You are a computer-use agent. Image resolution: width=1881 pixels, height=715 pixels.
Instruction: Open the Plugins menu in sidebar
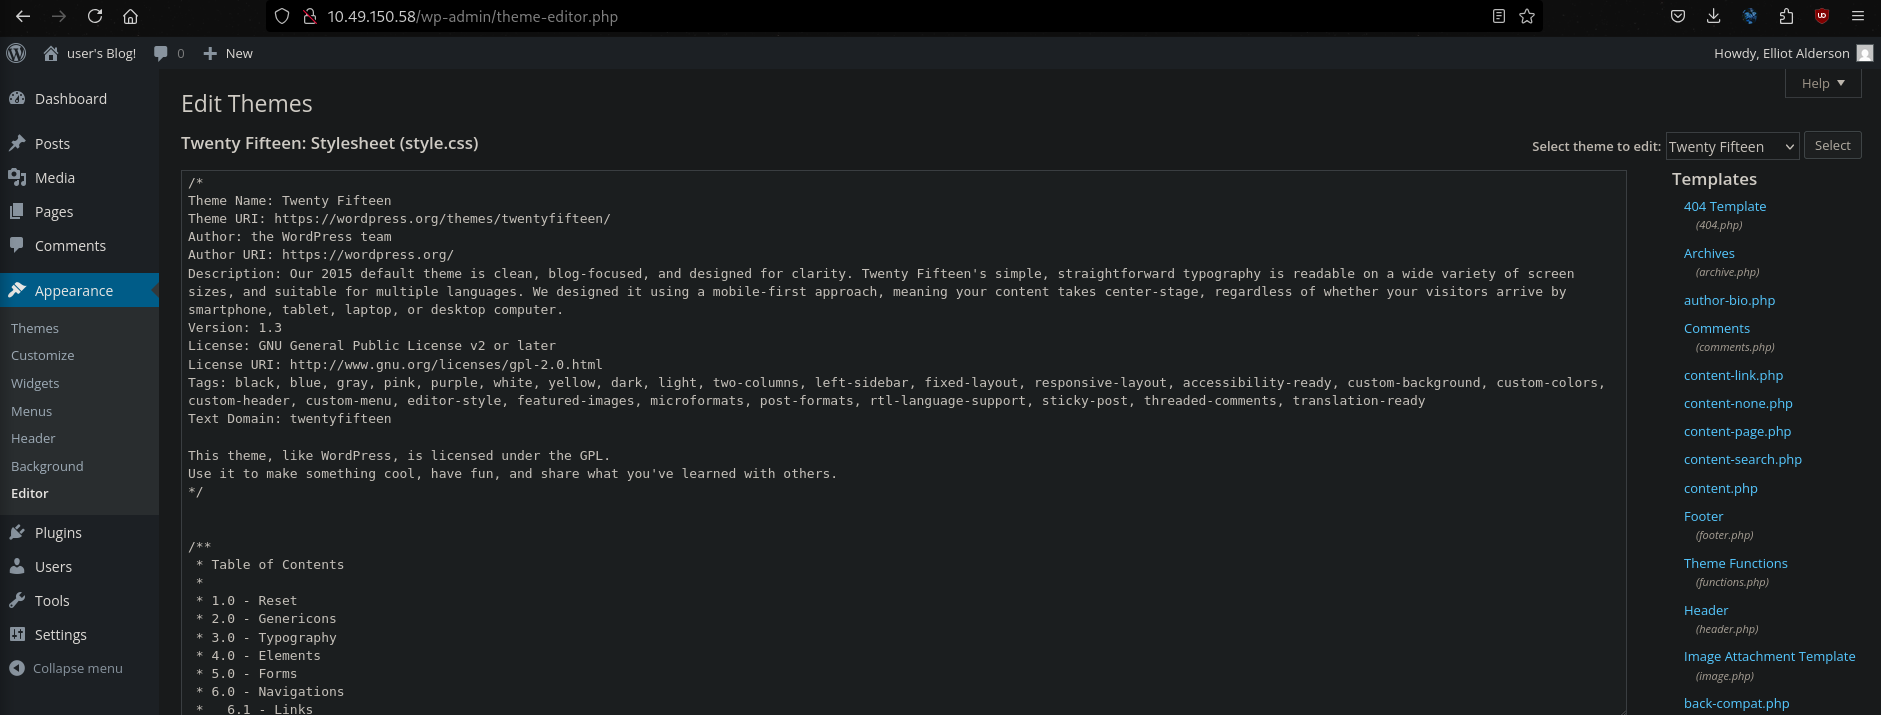[58, 533]
